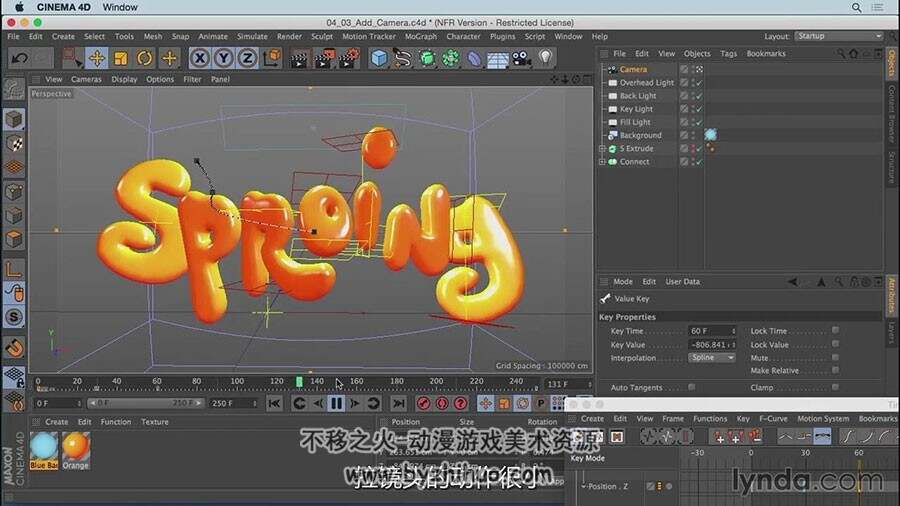Enable the Lock Value checkbox

835,344
